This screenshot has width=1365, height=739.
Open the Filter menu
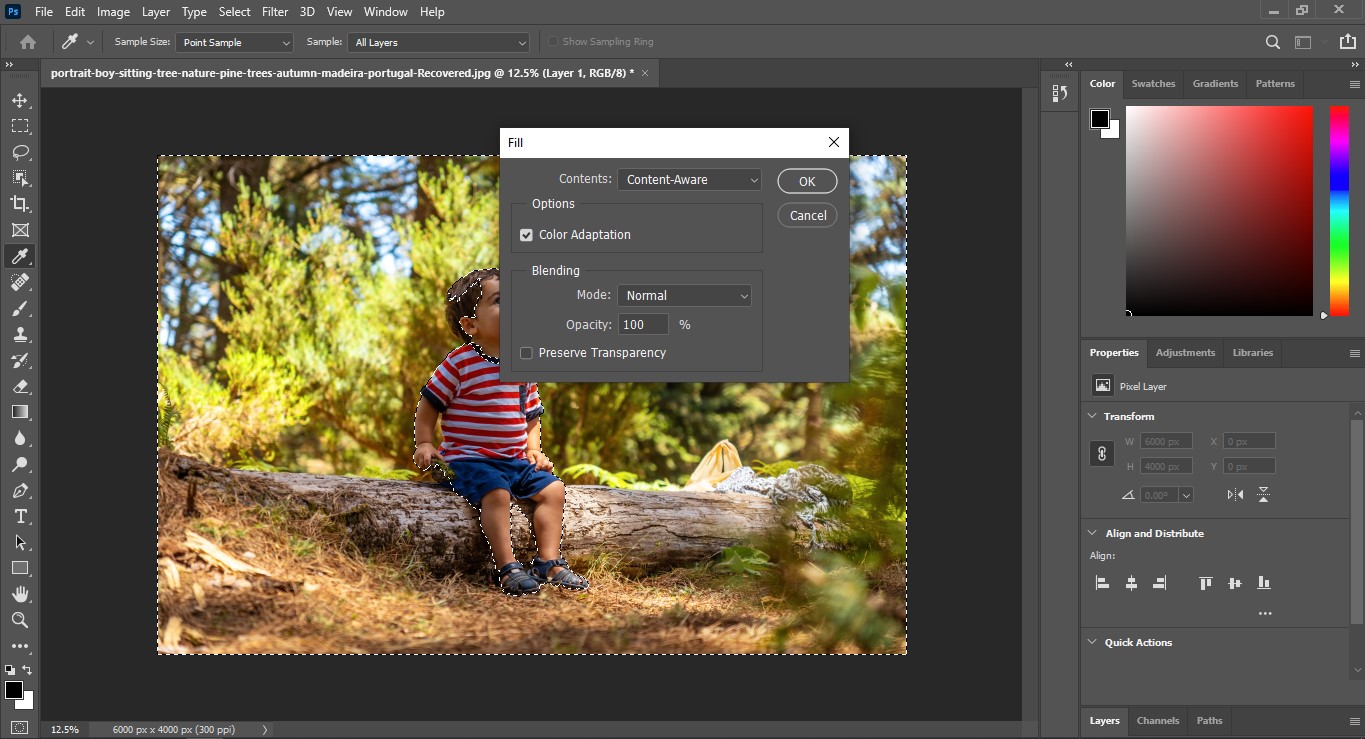pos(275,12)
